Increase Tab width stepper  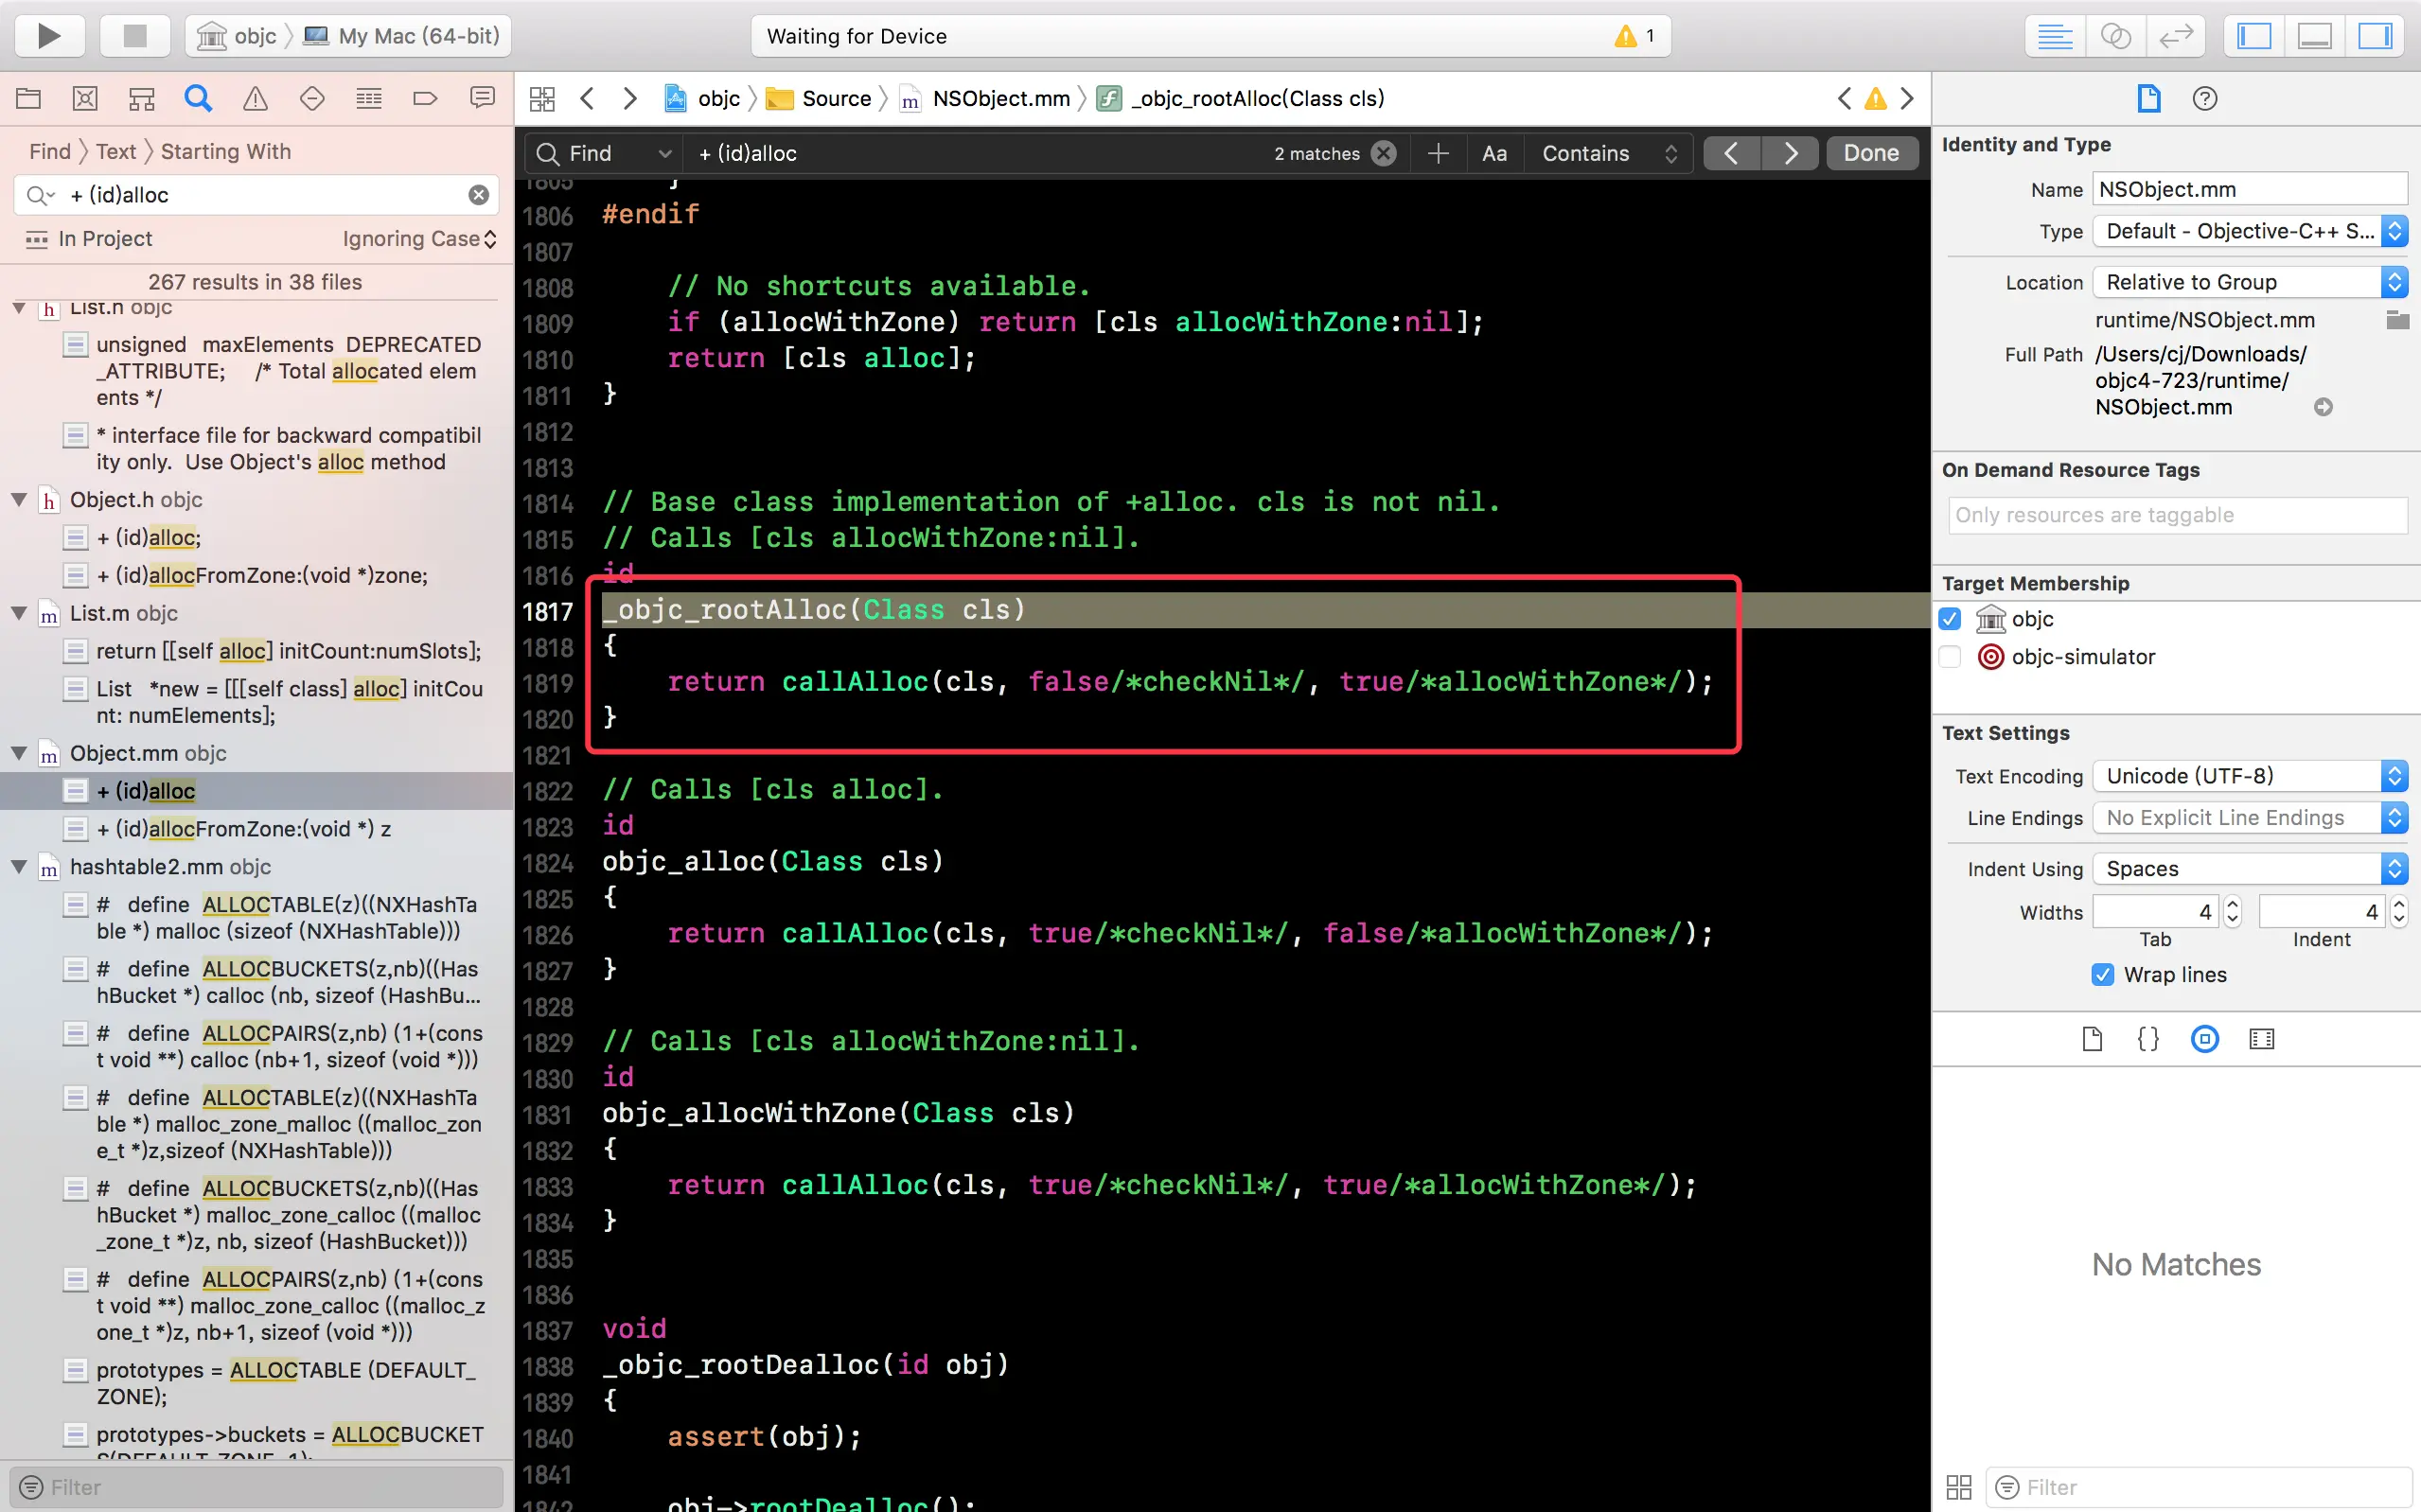click(x=2232, y=904)
